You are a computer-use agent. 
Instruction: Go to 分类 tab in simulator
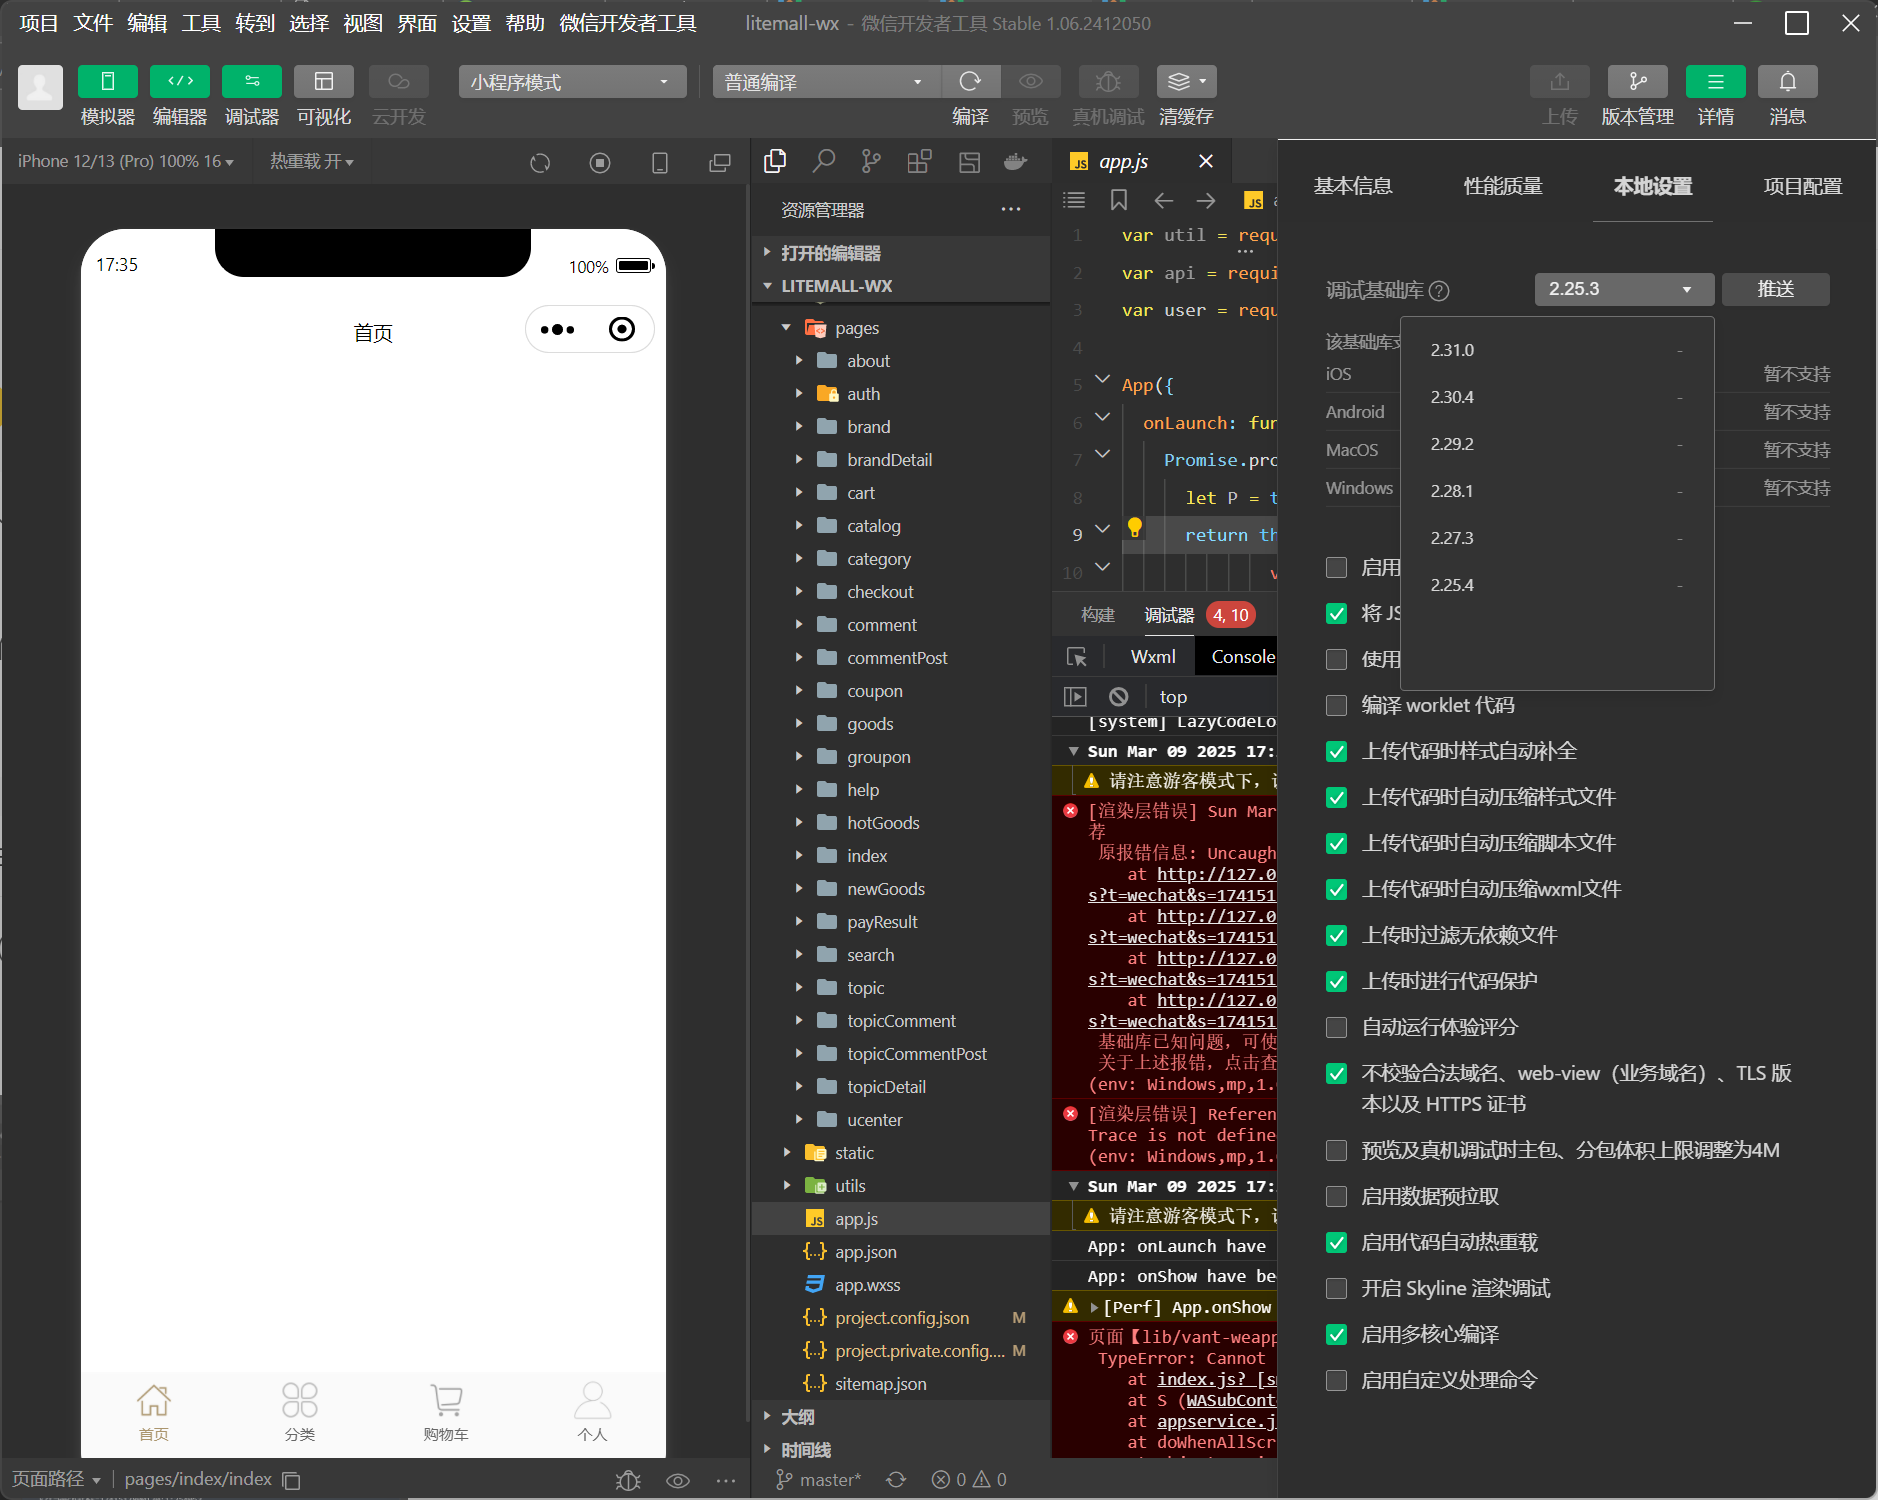[300, 1413]
